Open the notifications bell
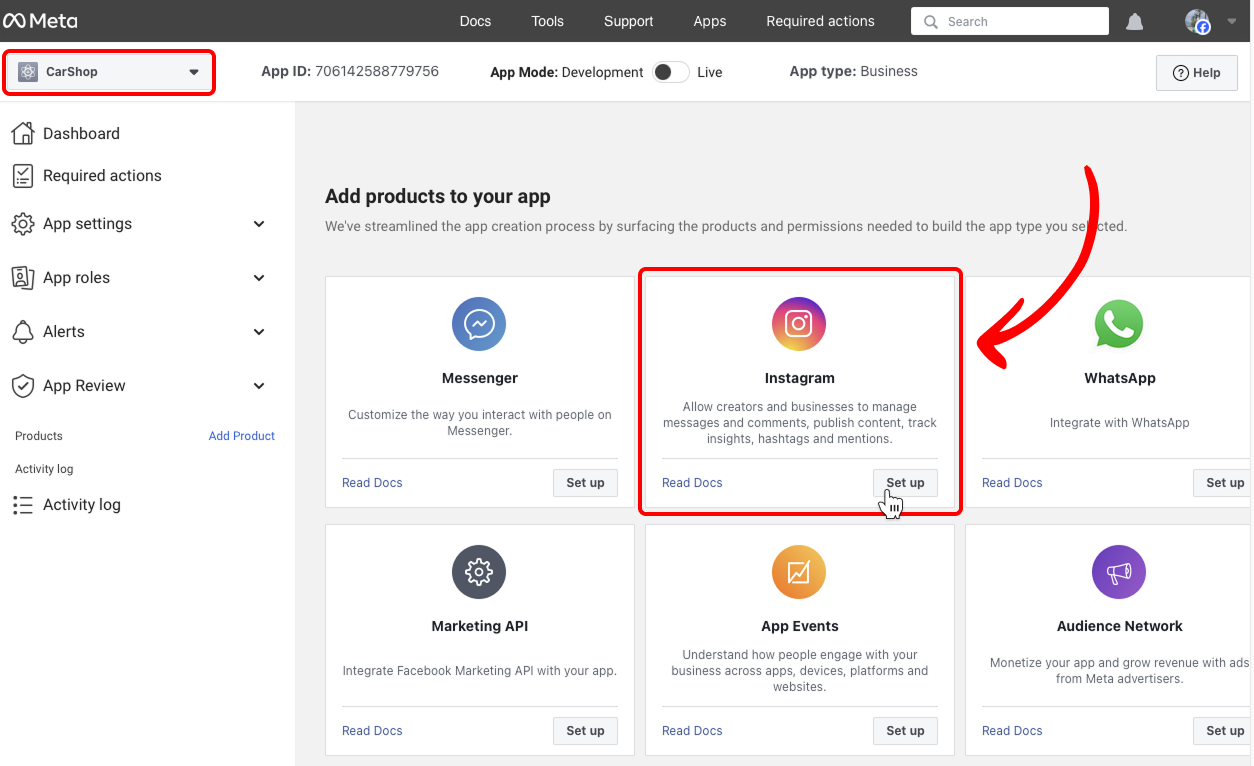 click(1135, 21)
